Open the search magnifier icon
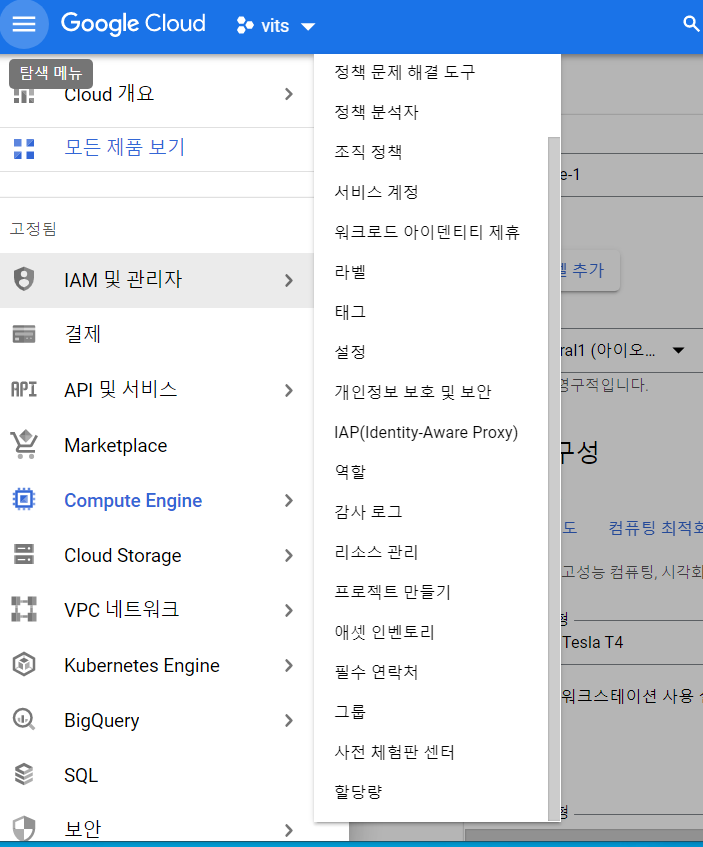The height and width of the screenshot is (847, 703). 691,23
